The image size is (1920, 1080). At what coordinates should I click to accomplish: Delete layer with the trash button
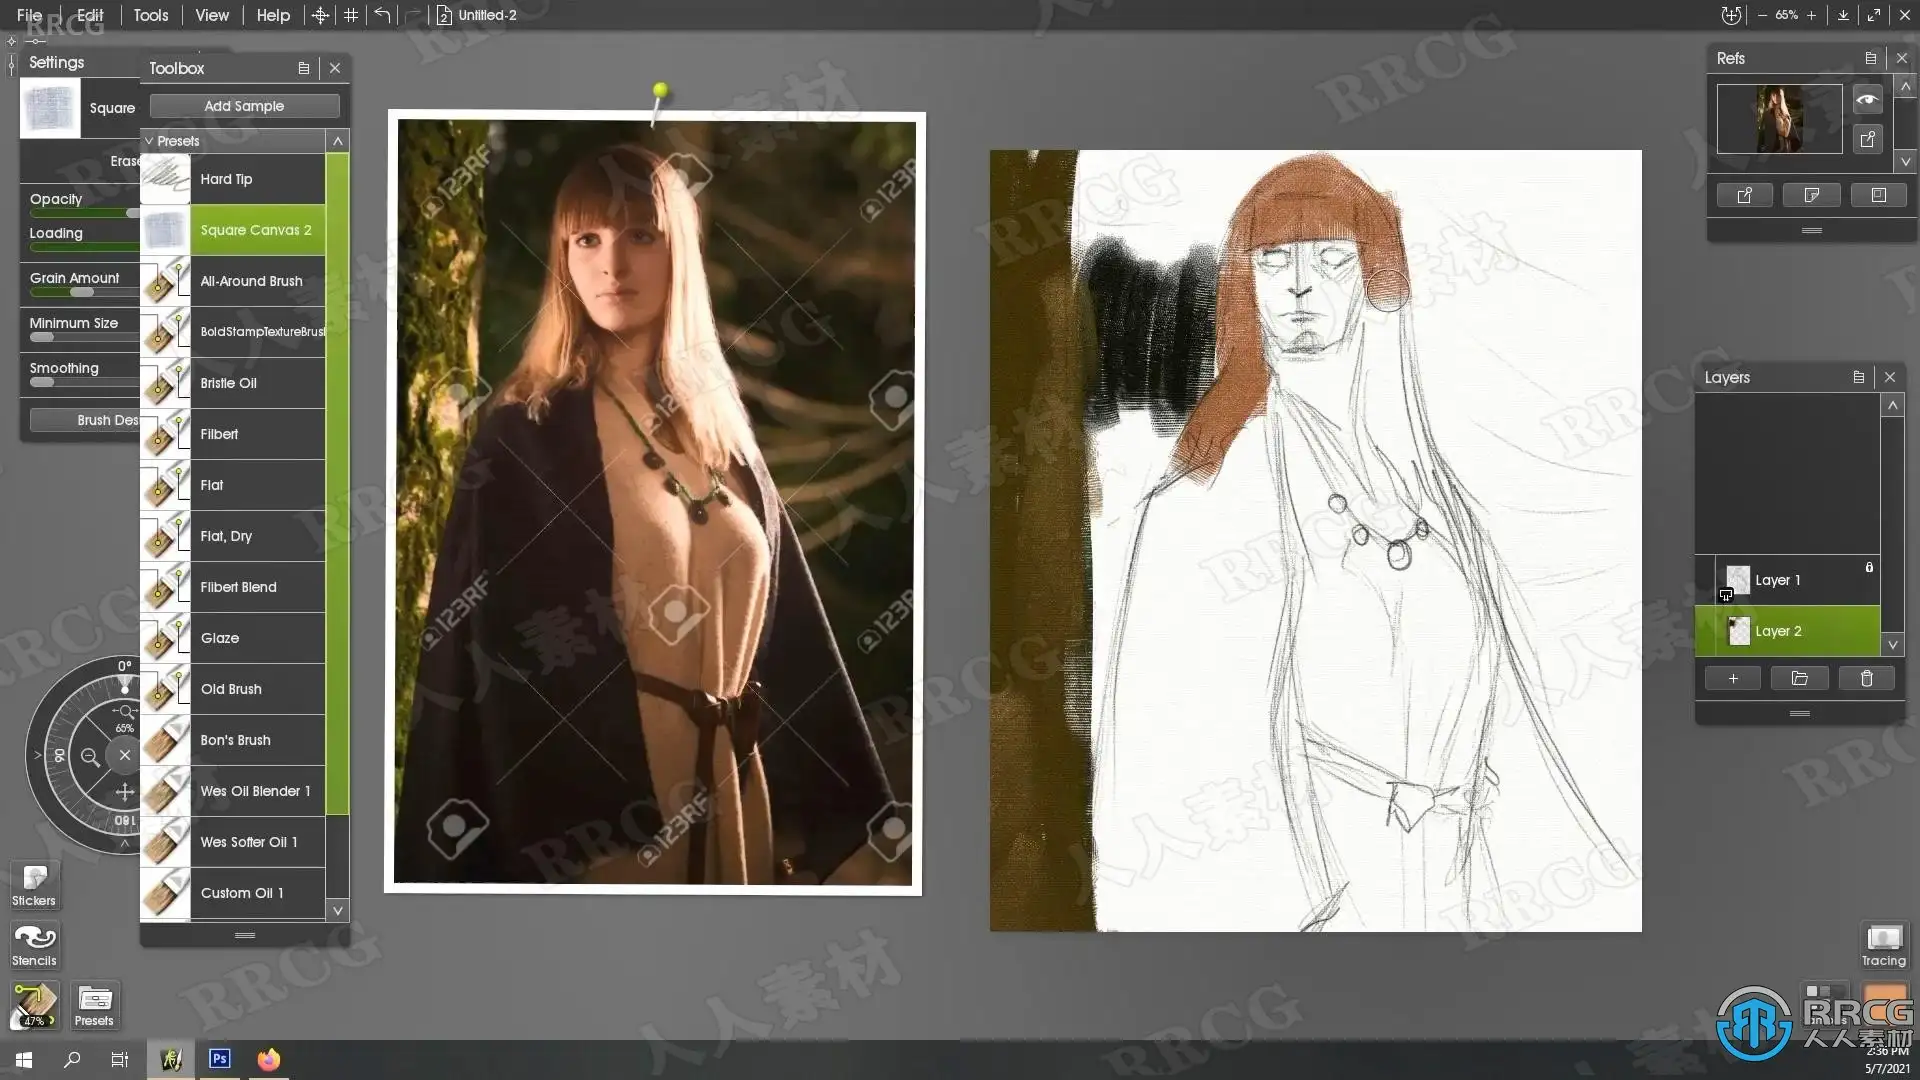pos(1866,679)
